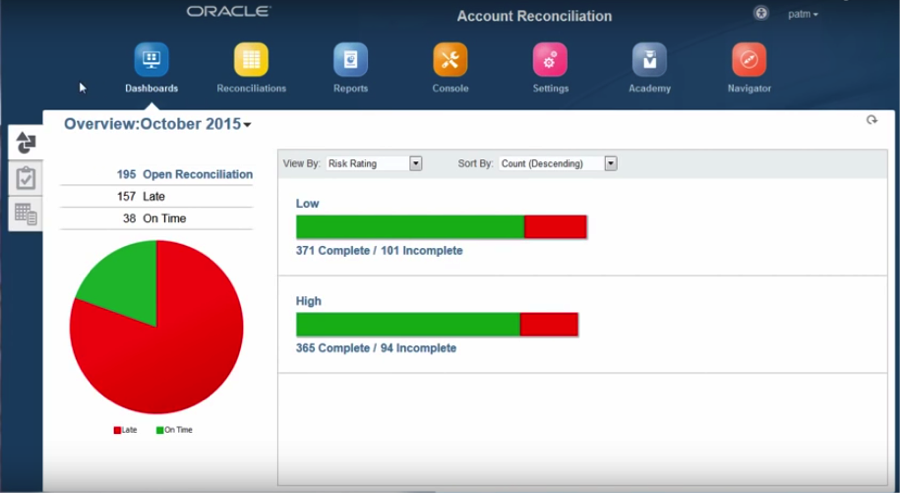Click the Dashboards label
The image size is (900, 493).
click(152, 88)
